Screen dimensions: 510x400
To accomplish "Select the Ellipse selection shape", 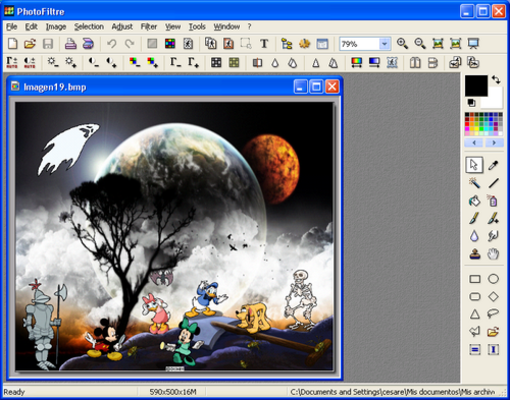I will click(493, 279).
